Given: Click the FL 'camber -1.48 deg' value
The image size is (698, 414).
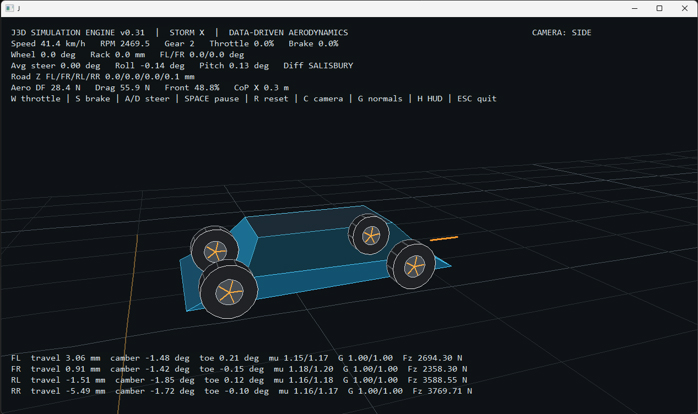Looking at the screenshot, I should pos(150,358).
